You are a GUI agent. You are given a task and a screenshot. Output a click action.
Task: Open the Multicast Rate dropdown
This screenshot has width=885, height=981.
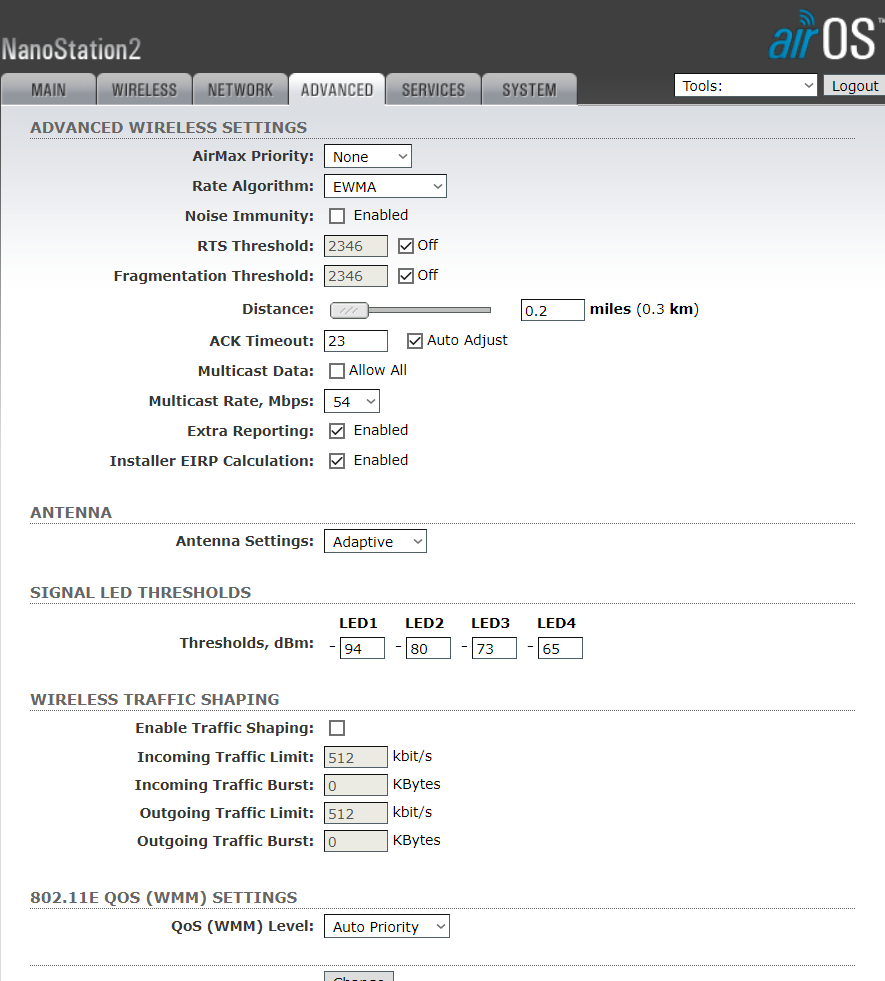click(351, 402)
